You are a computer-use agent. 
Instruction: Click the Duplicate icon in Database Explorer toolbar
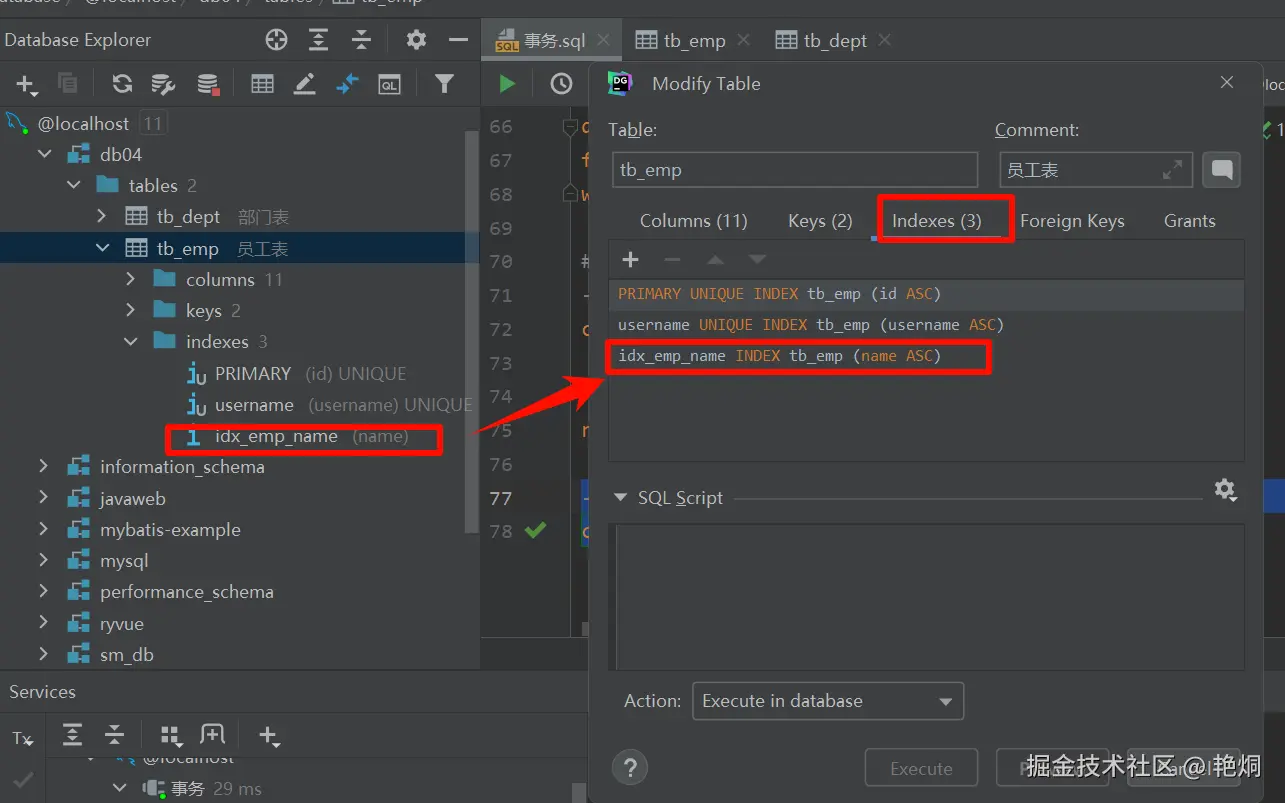click(x=68, y=84)
